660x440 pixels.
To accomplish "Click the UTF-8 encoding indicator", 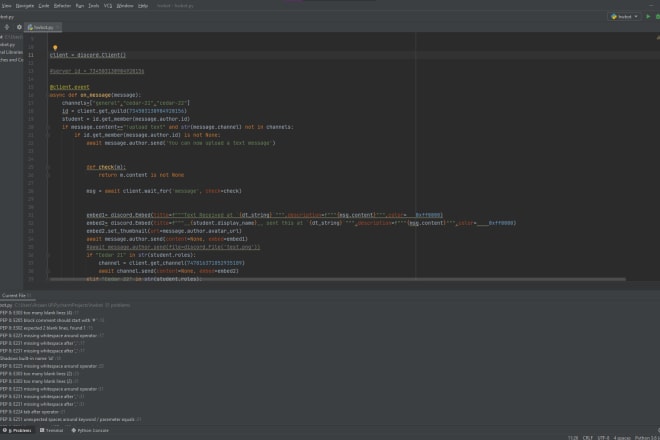I will (x=603, y=438).
